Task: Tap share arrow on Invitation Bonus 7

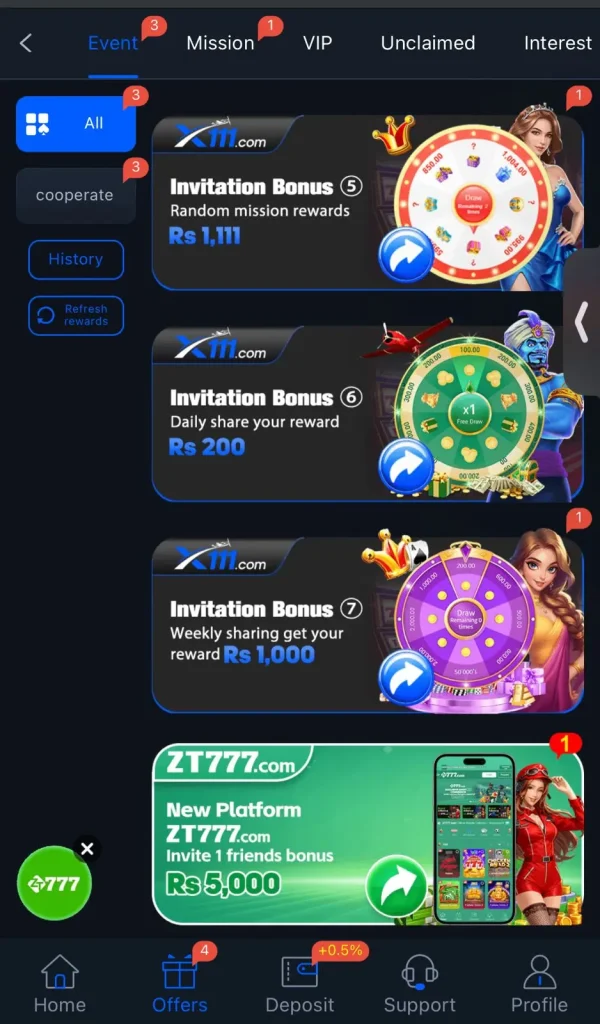Action: tap(405, 678)
